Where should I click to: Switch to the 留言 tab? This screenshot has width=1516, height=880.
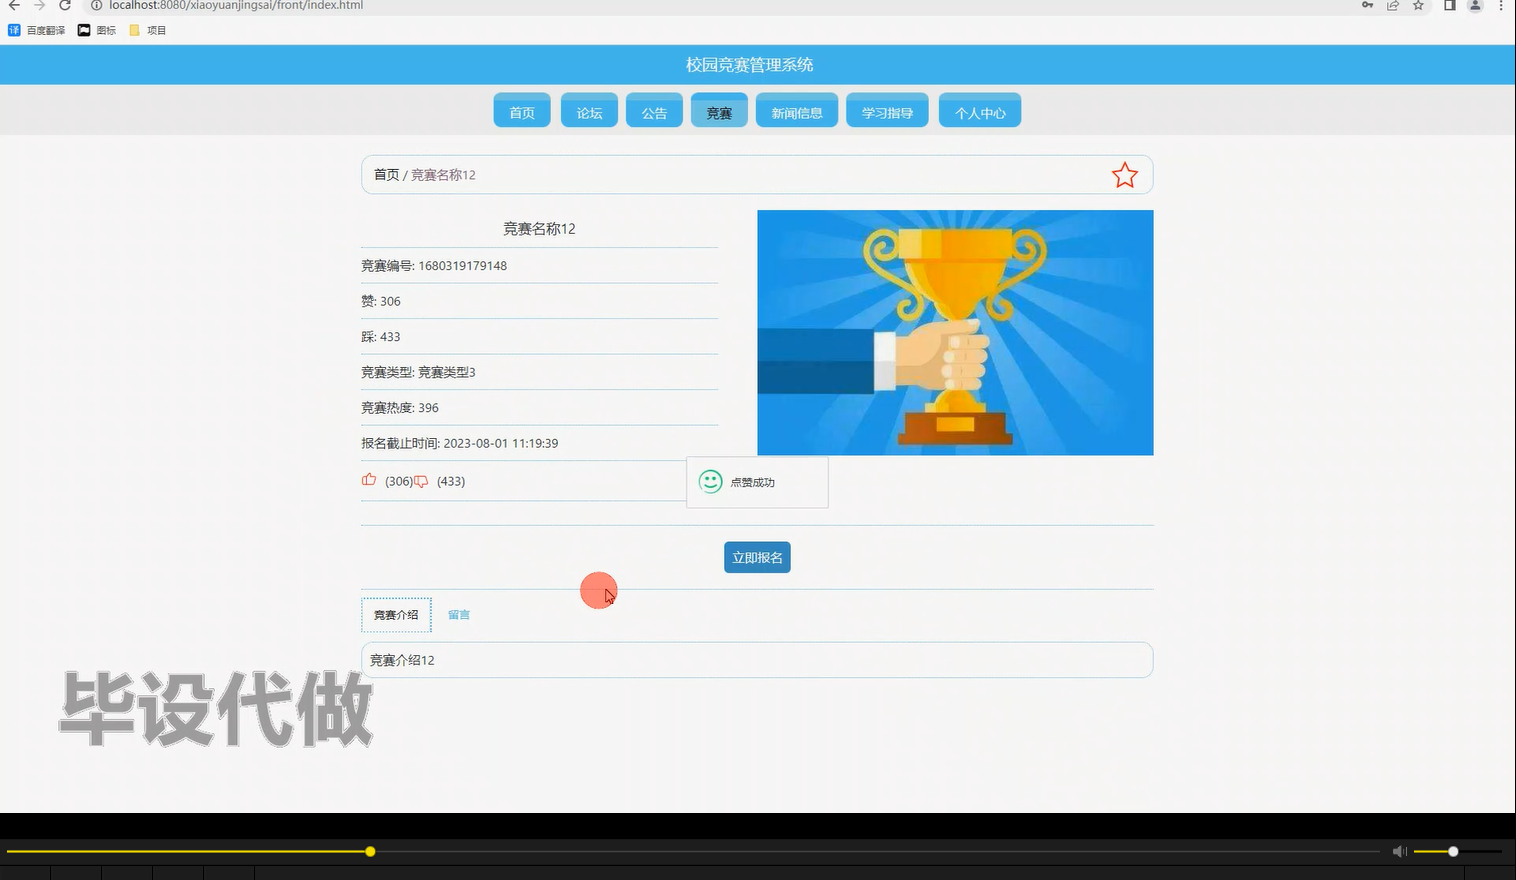pyautogui.click(x=458, y=614)
